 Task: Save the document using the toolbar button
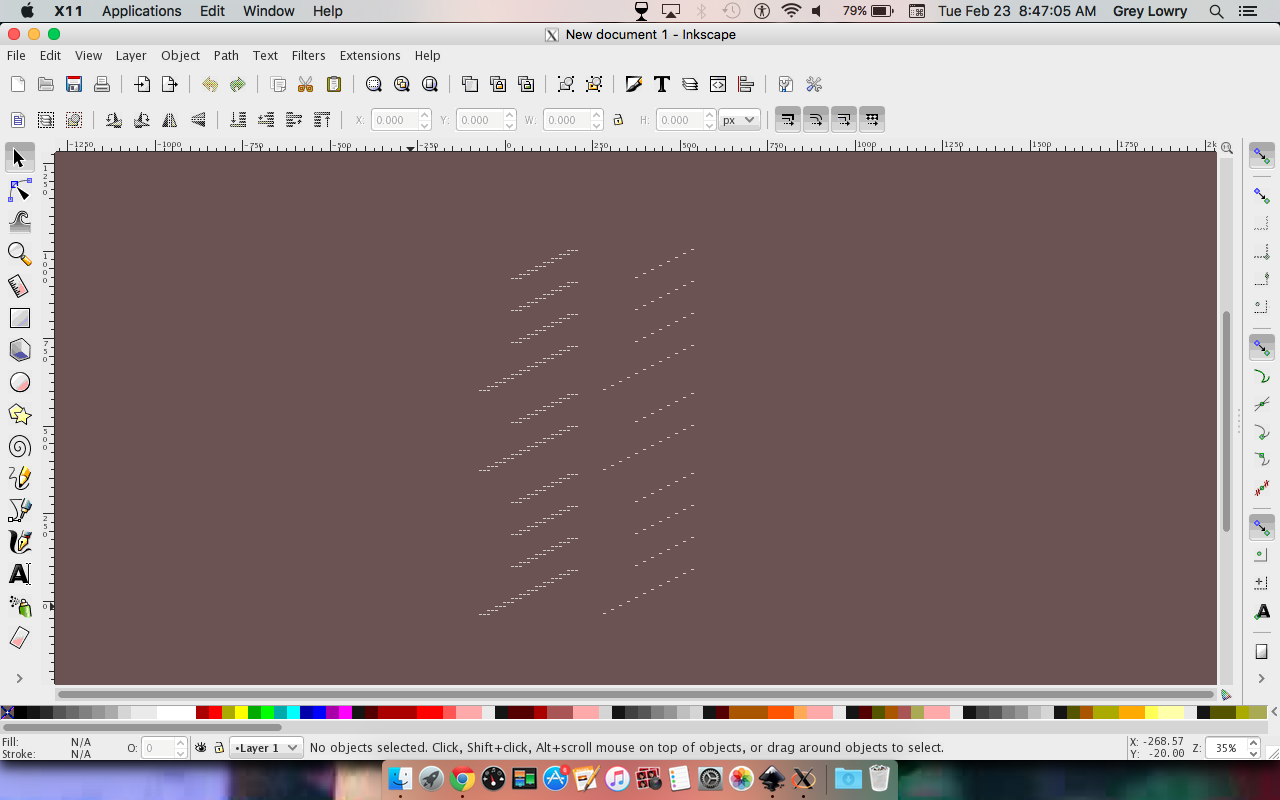tap(73, 84)
